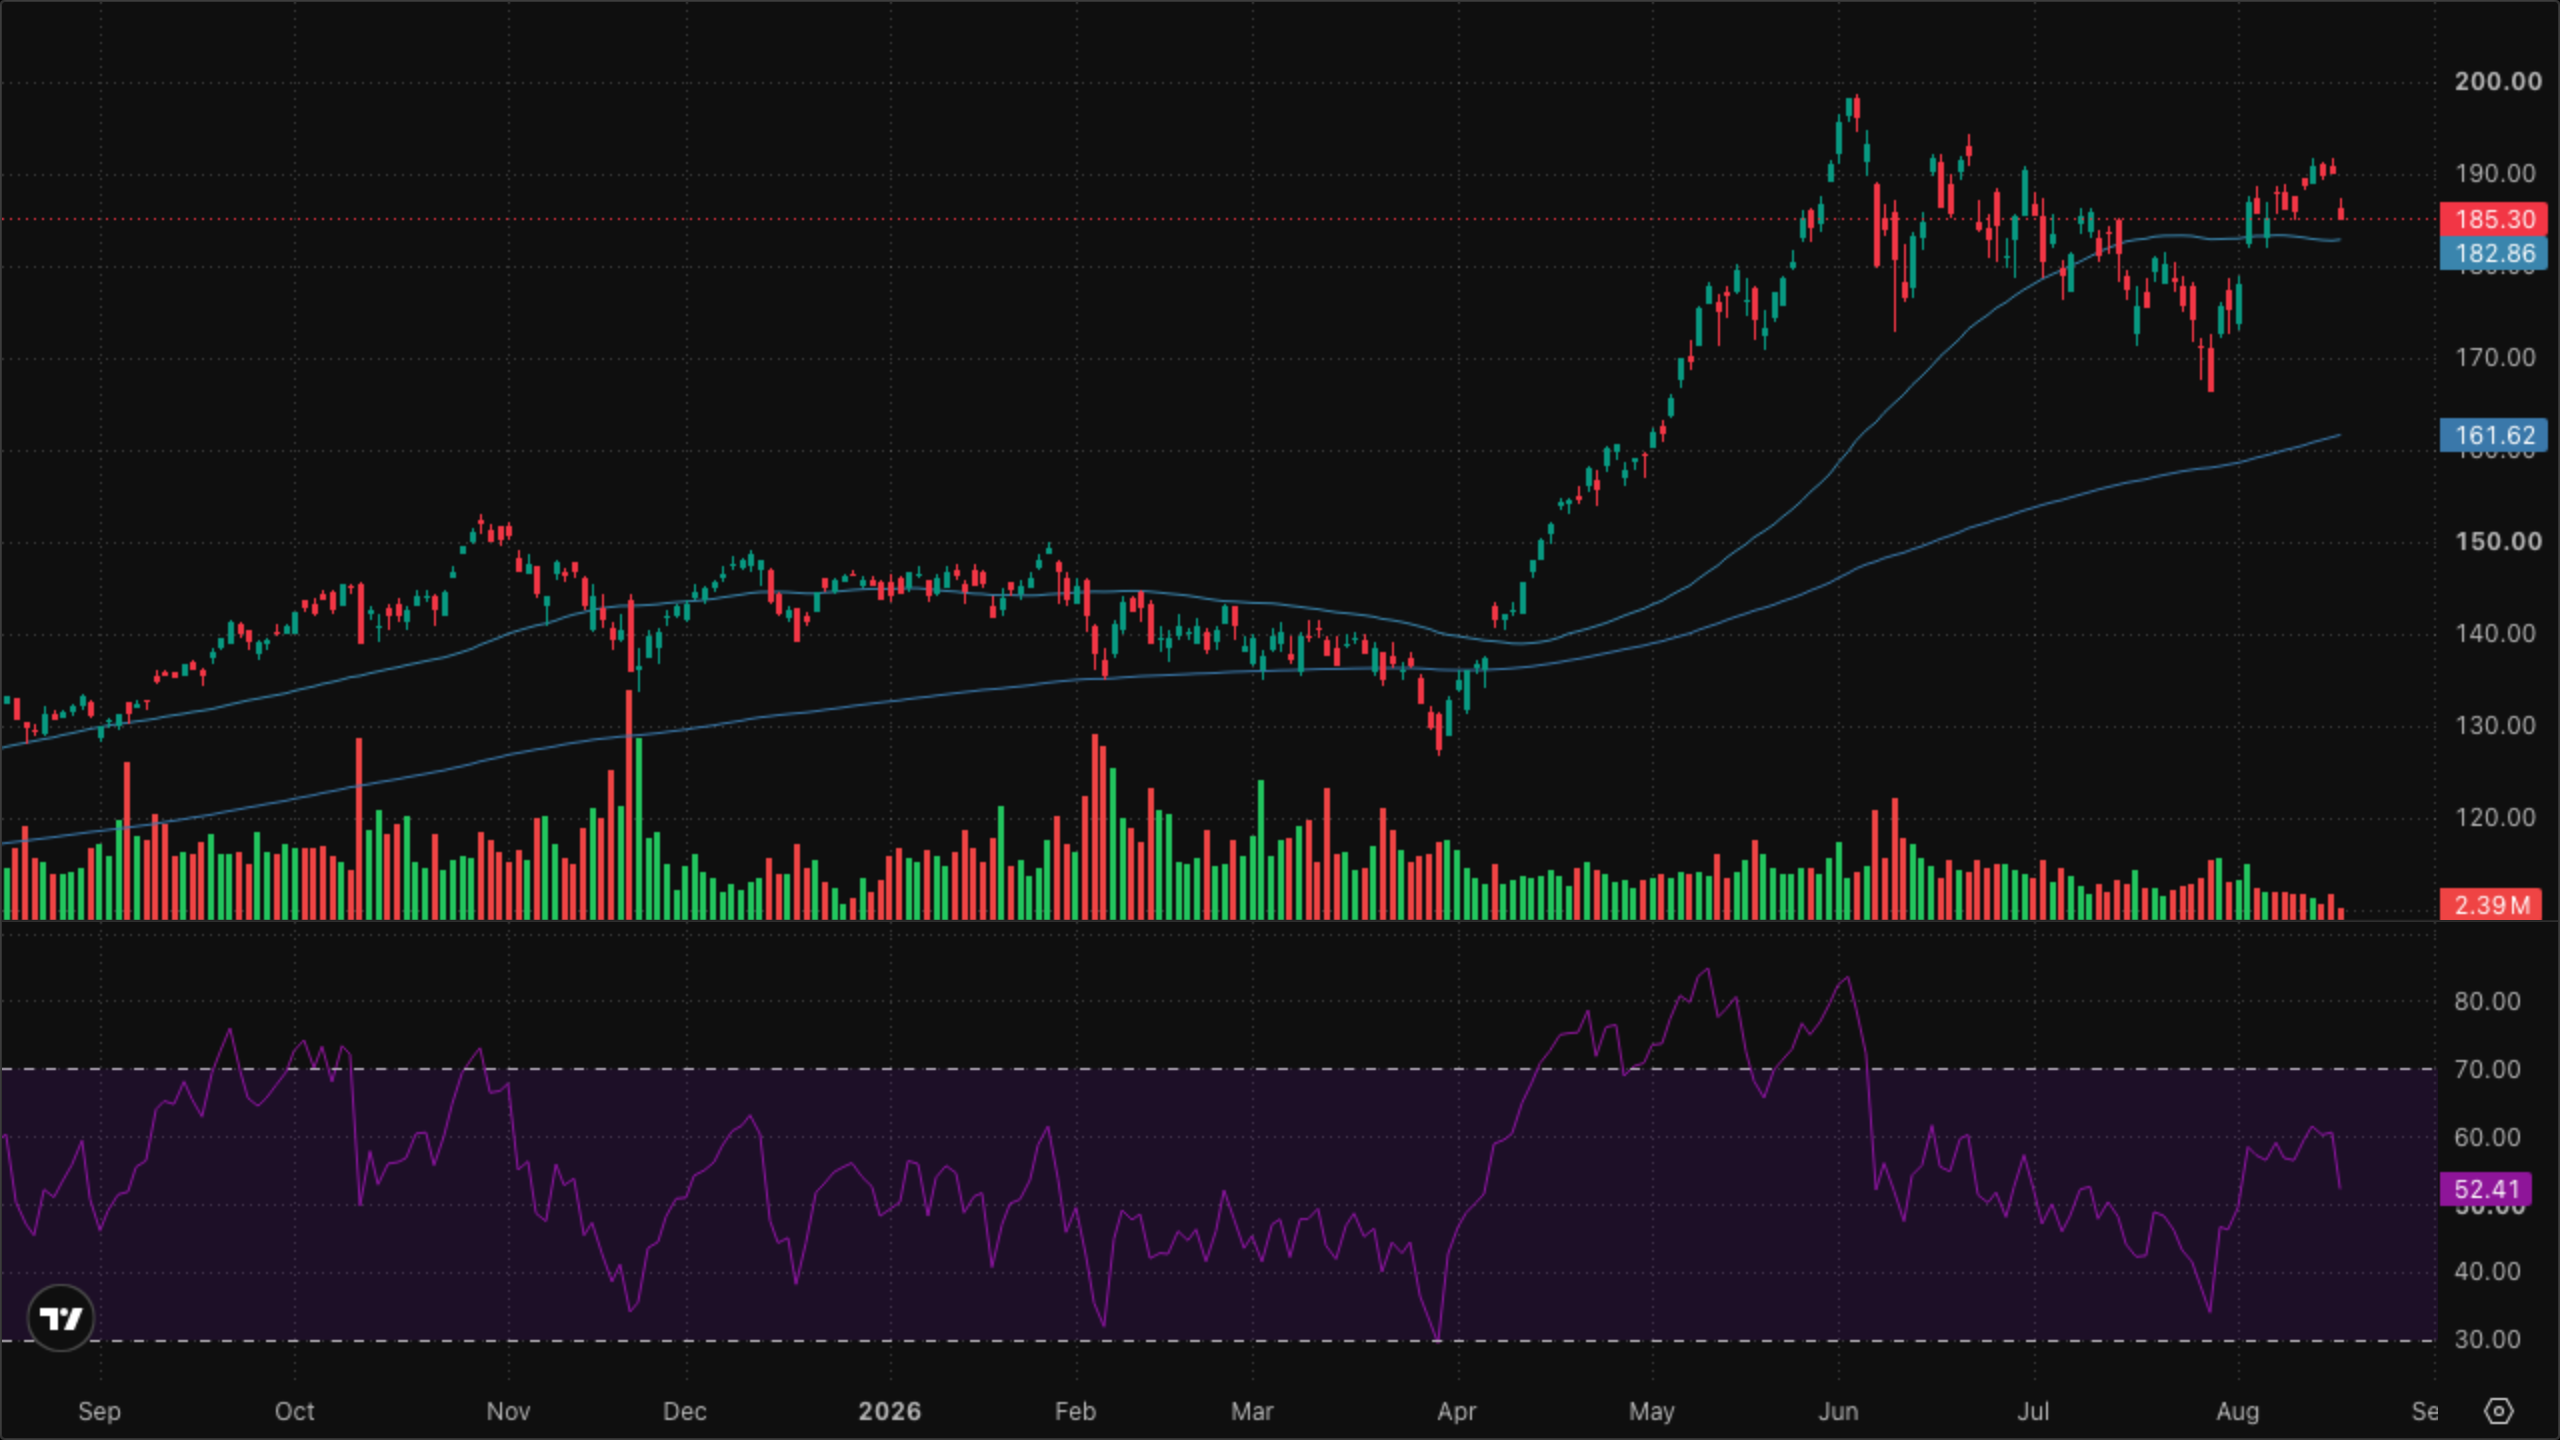Click the 70.00 RSI axis label
This screenshot has height=1440, width=2560.
(2487, 1070)
